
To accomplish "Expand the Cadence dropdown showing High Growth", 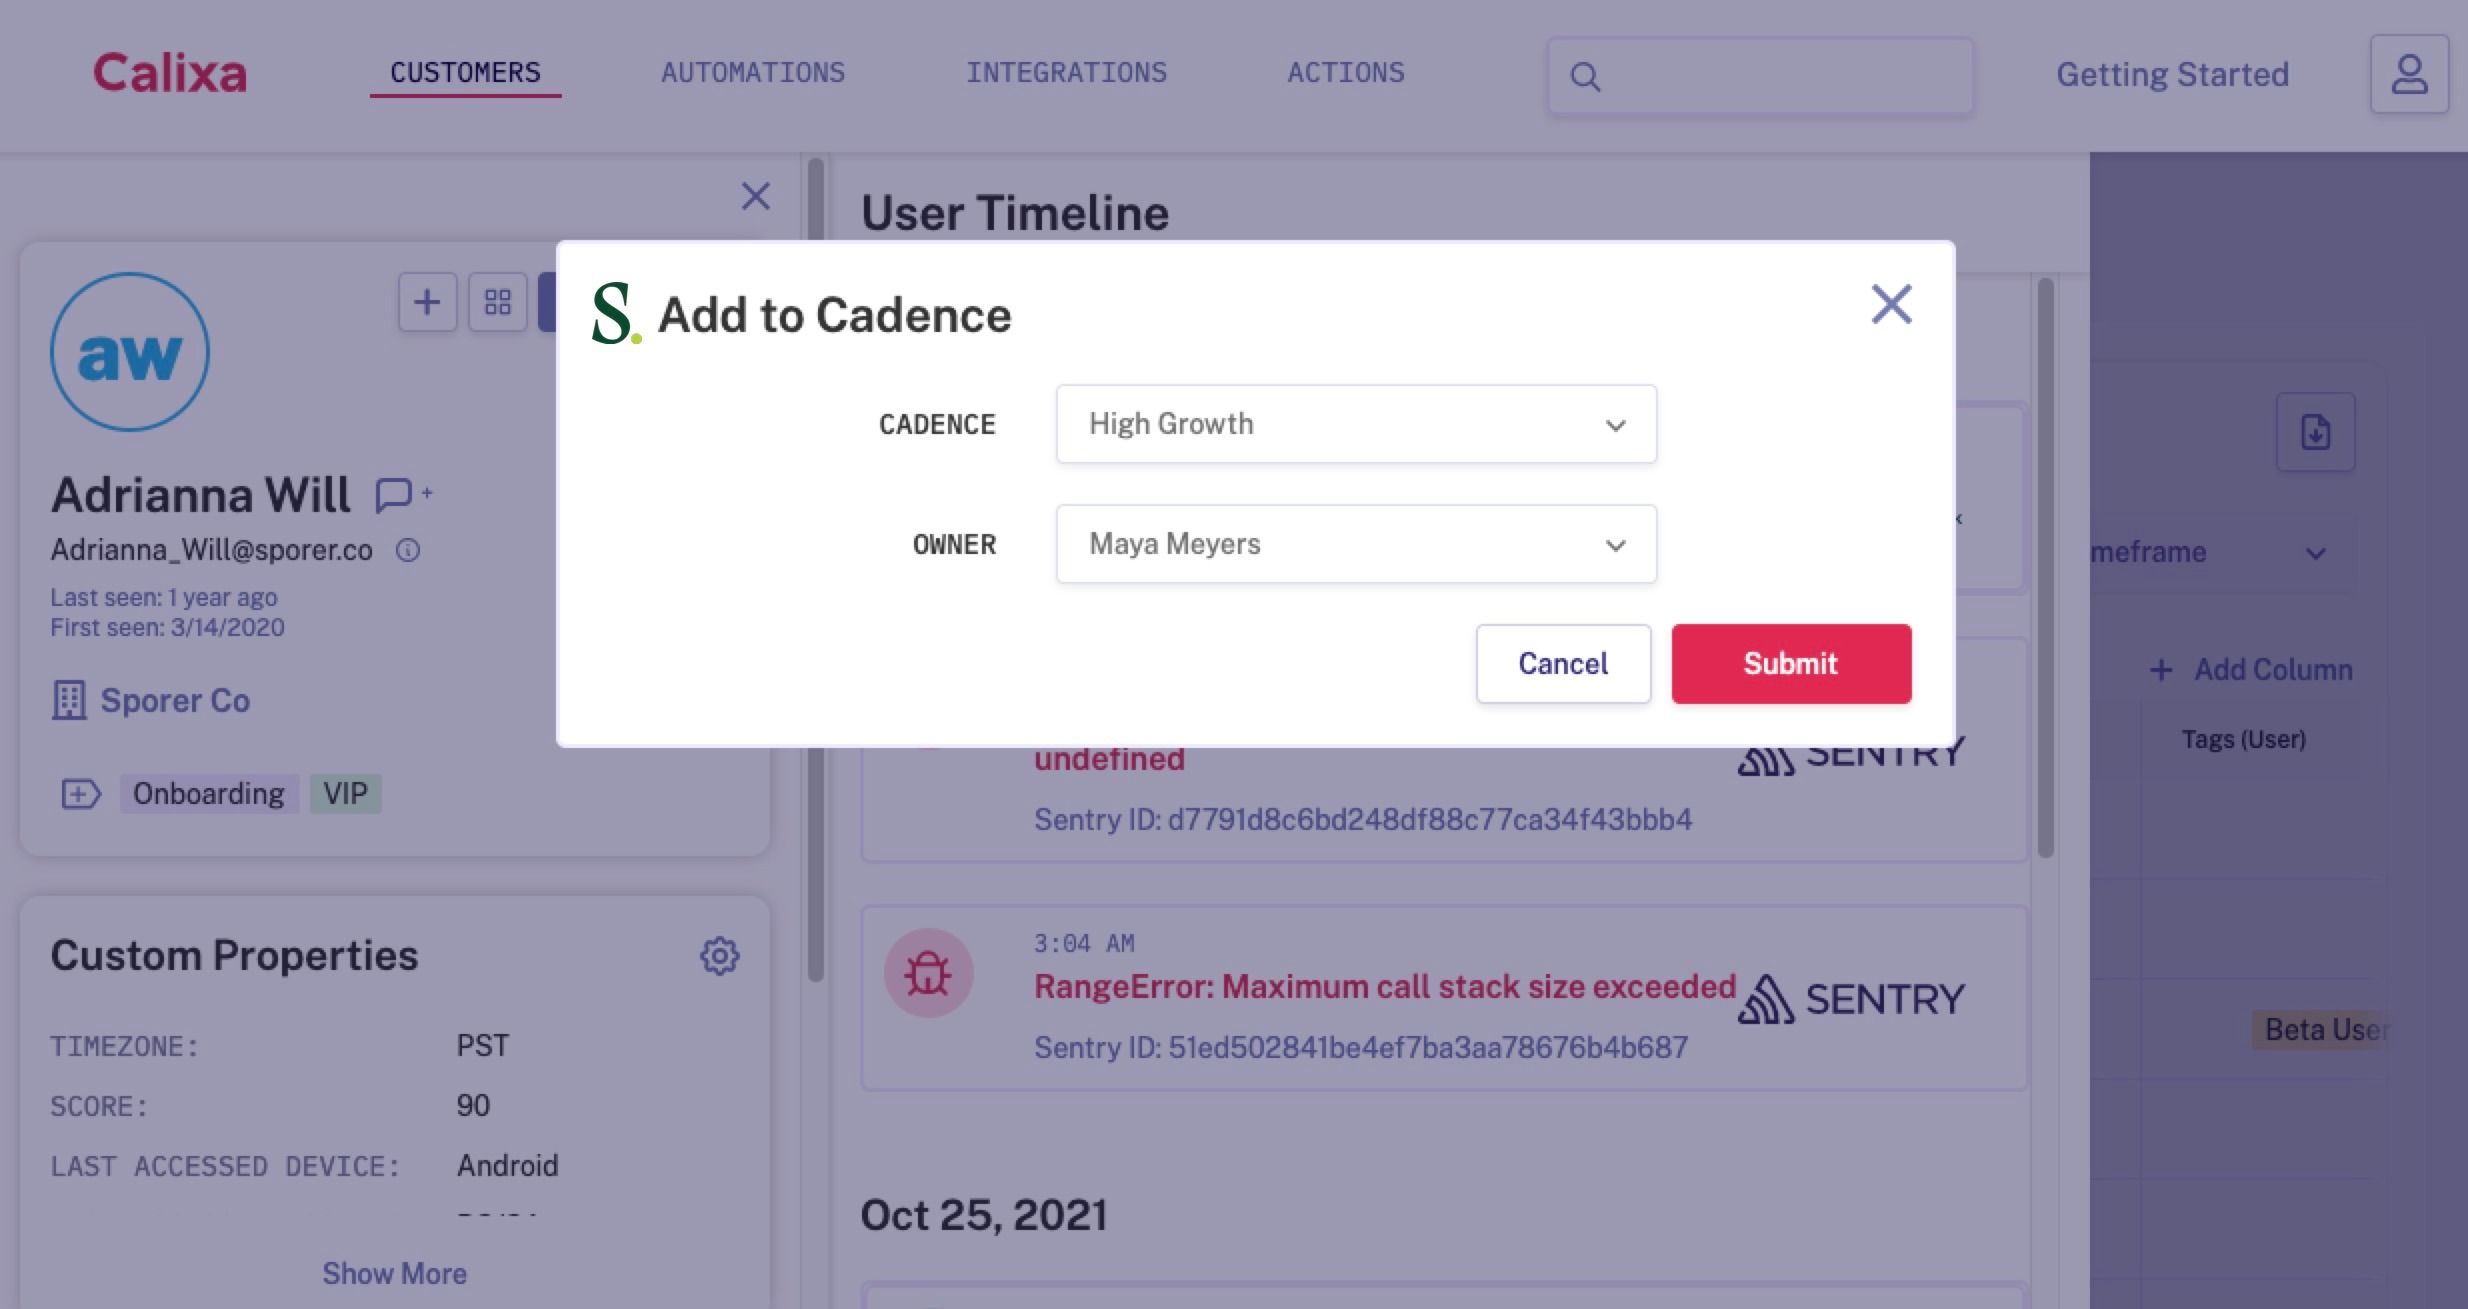I will click(1356, 424).
